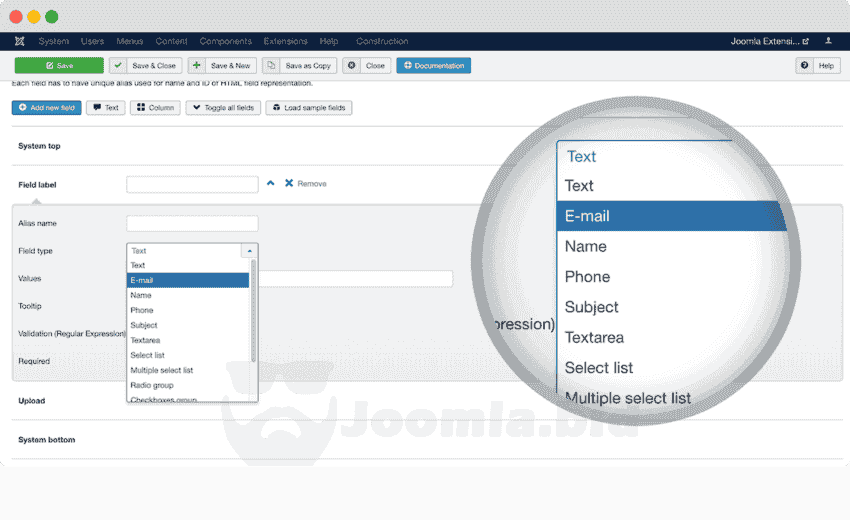Click the dropdown list scrollbar
850x520 pixels.
pyautogui.click(x=254, y=310)
